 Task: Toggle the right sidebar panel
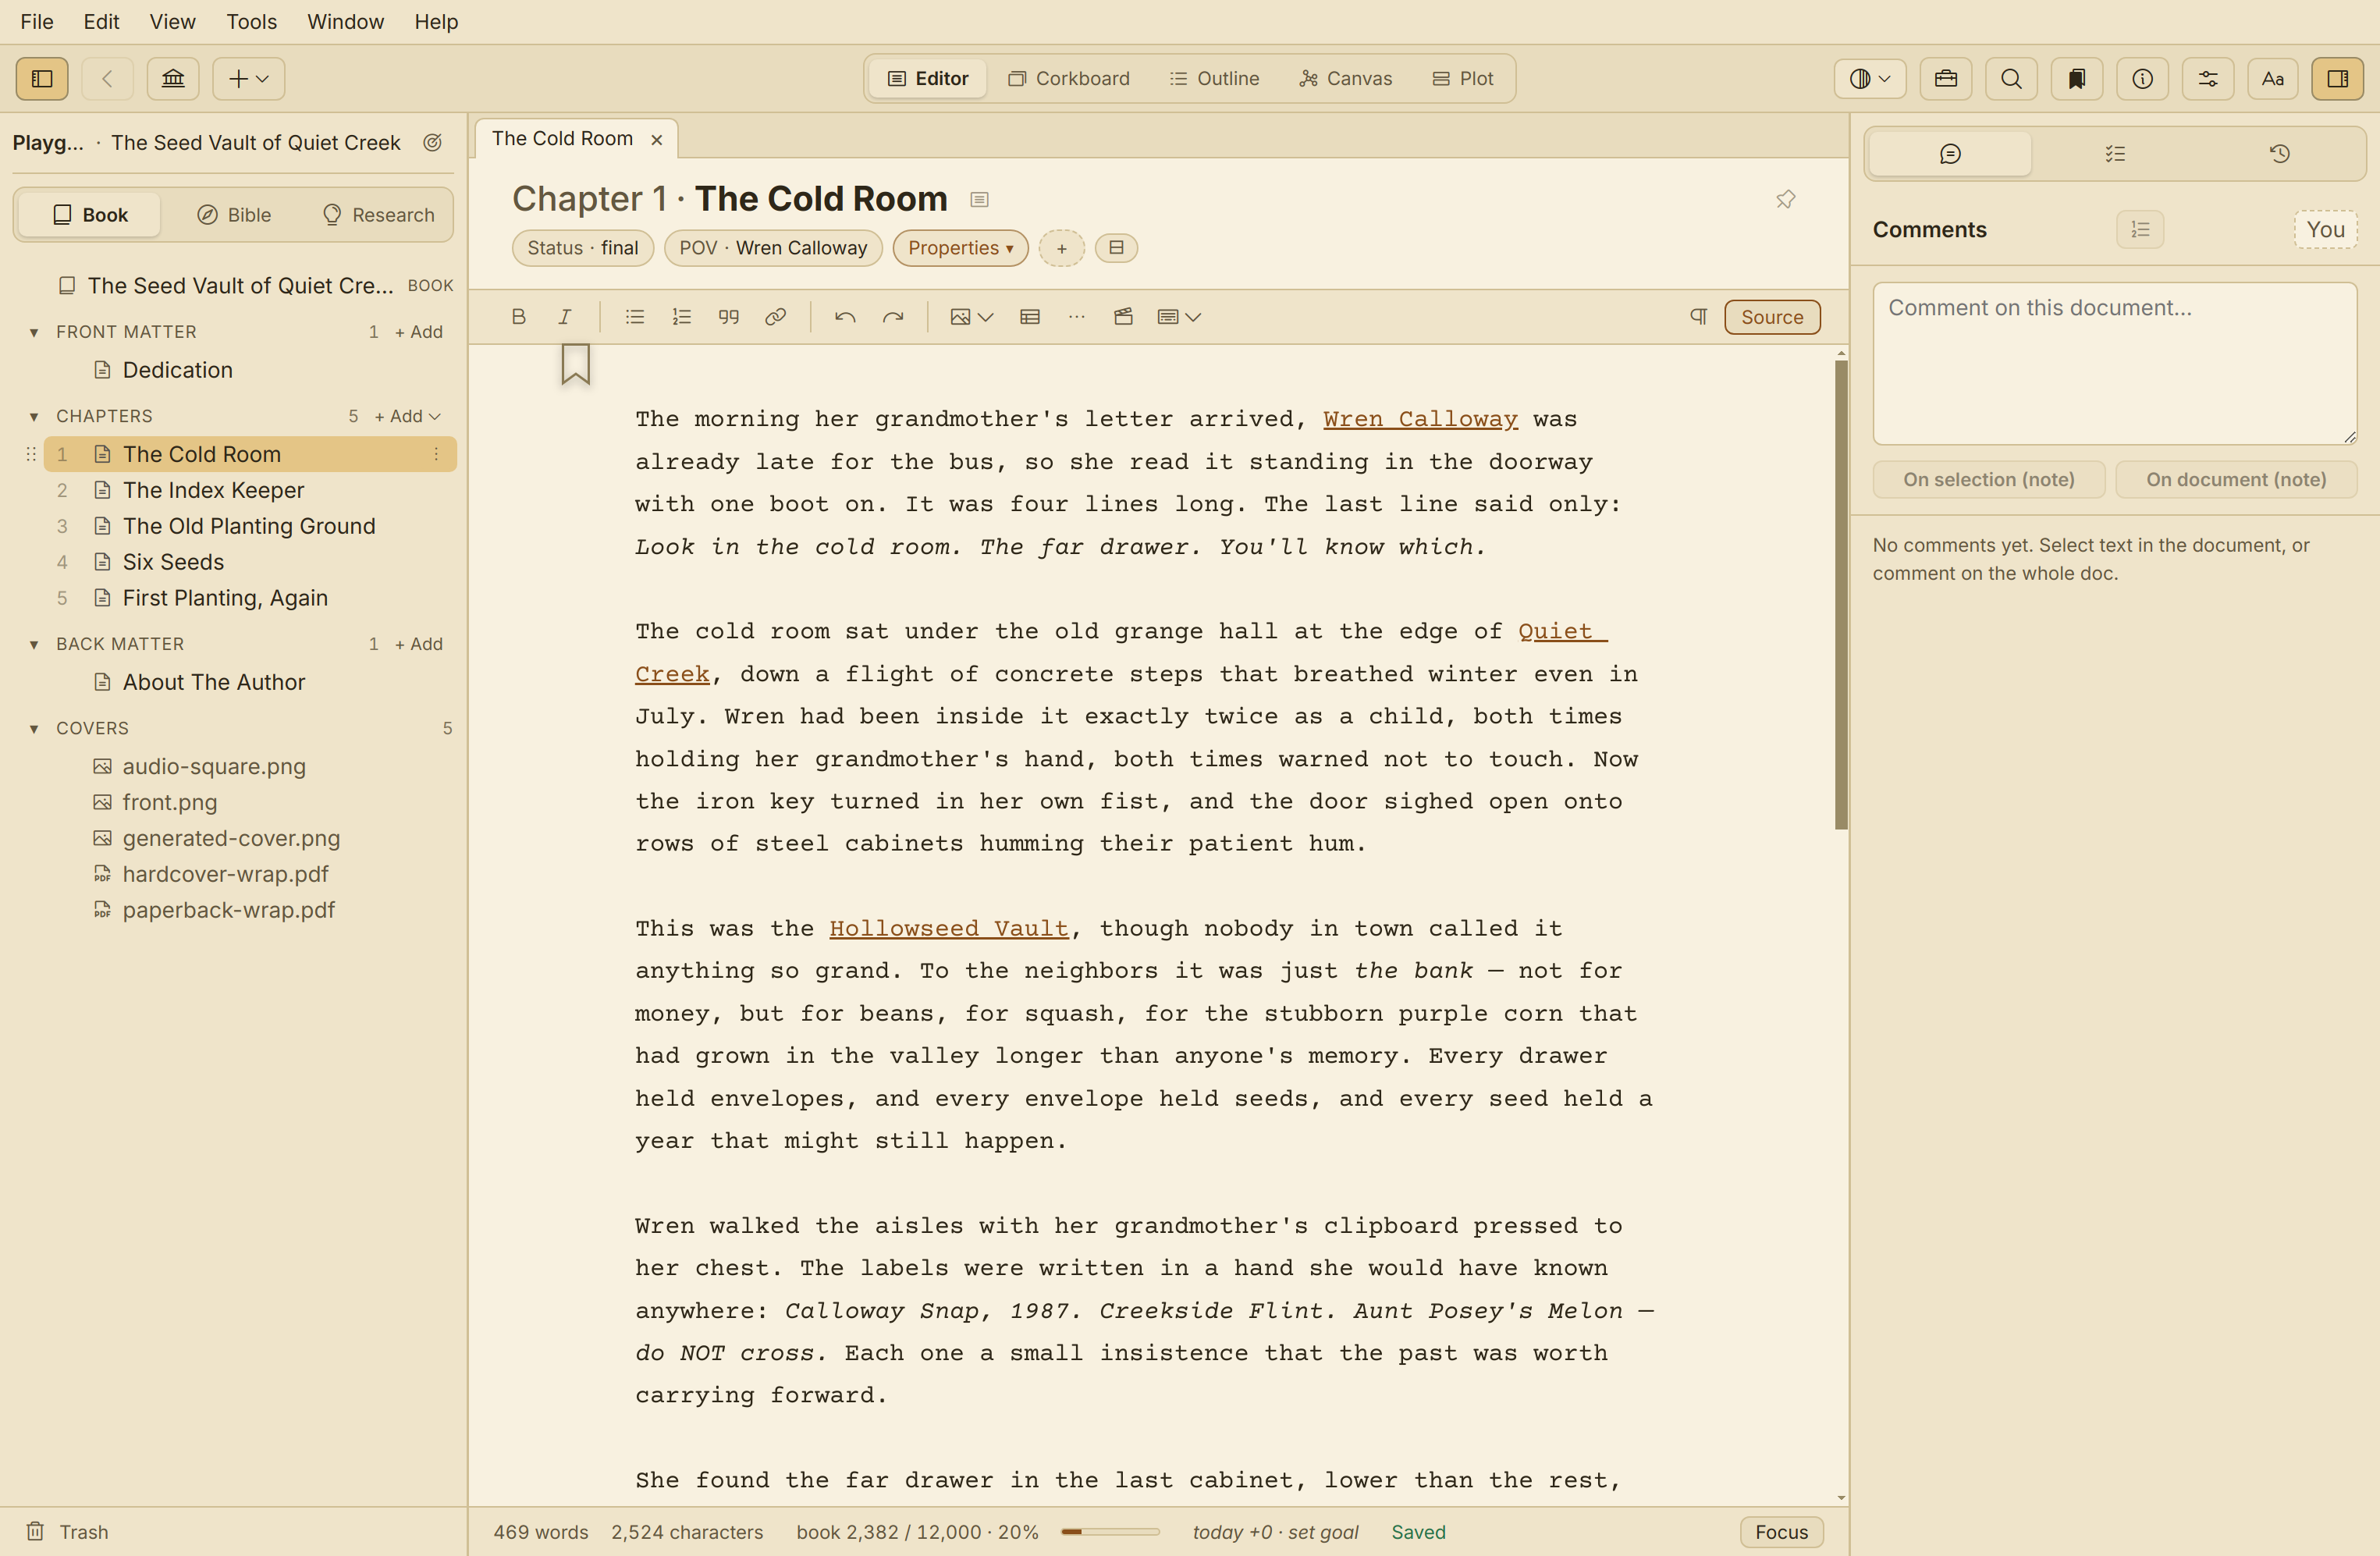click(2338, 78)
